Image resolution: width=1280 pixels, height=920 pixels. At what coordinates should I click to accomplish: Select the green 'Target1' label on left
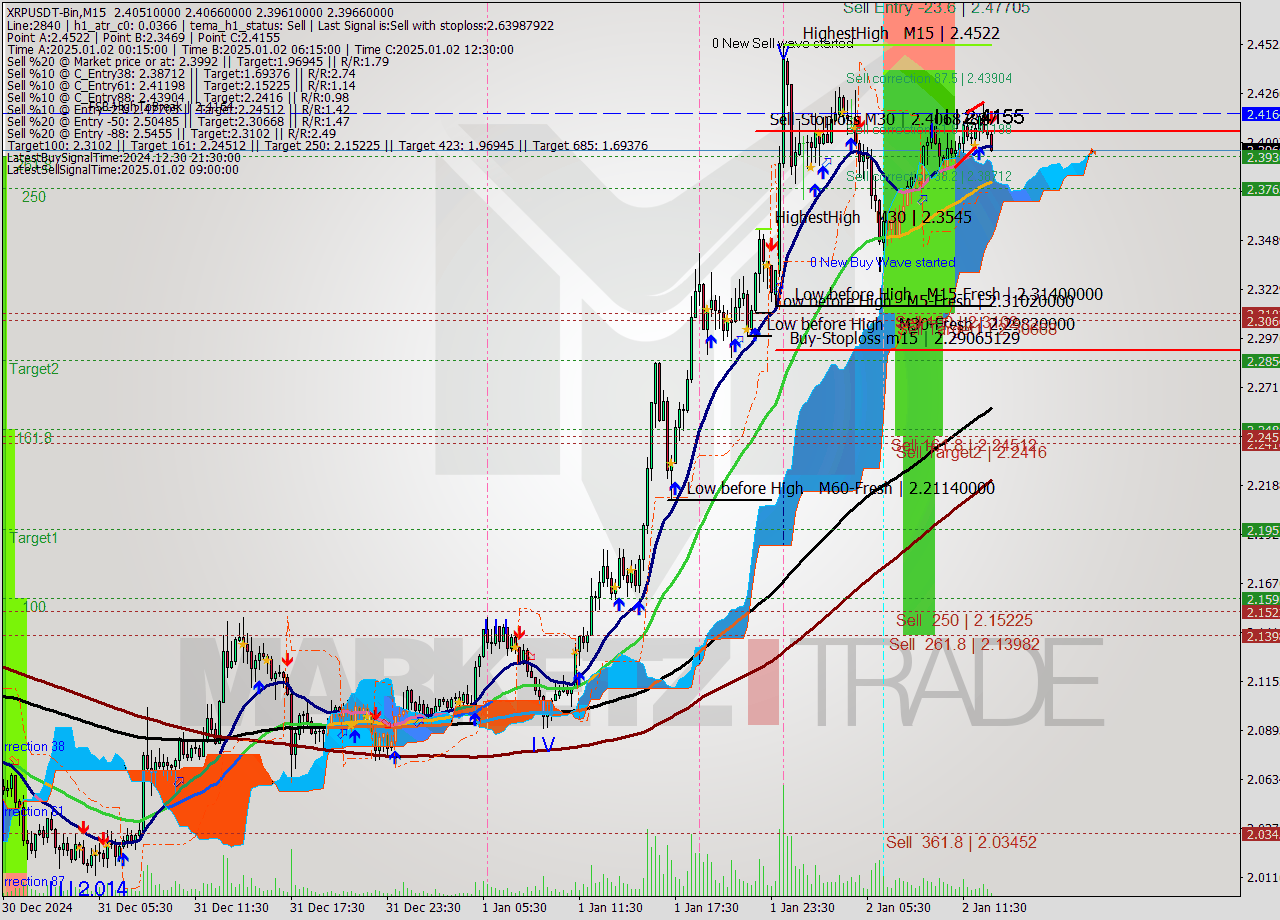click(x=34, y=538)
